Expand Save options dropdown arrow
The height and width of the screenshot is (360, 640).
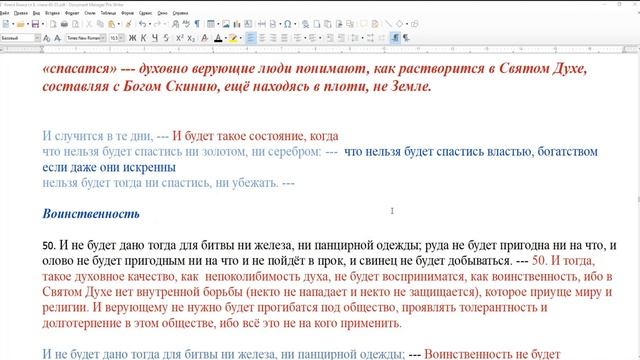[43, 24]
